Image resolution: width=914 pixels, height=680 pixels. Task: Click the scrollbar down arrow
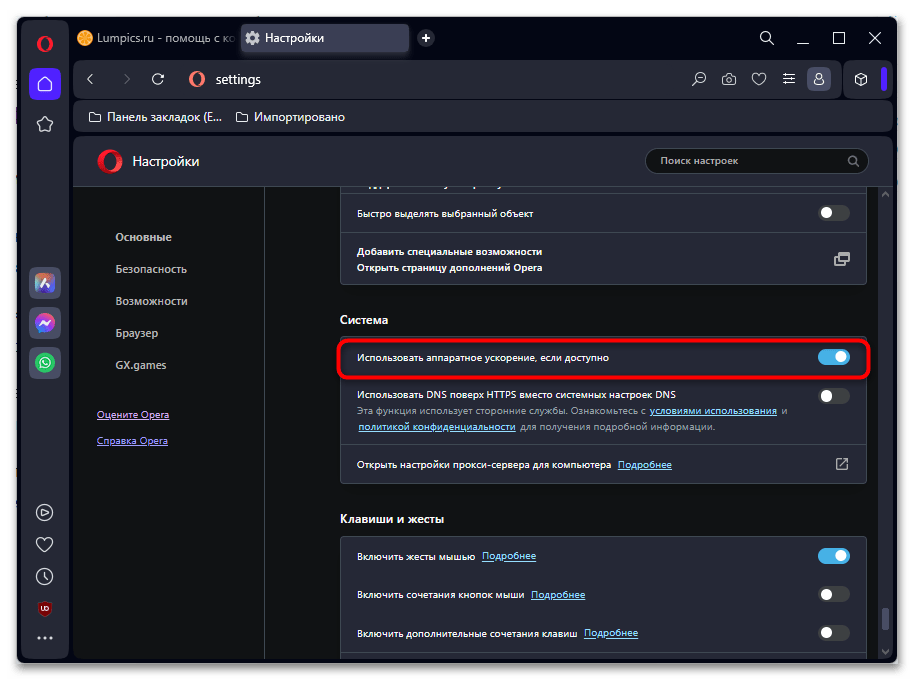[885, 651]
